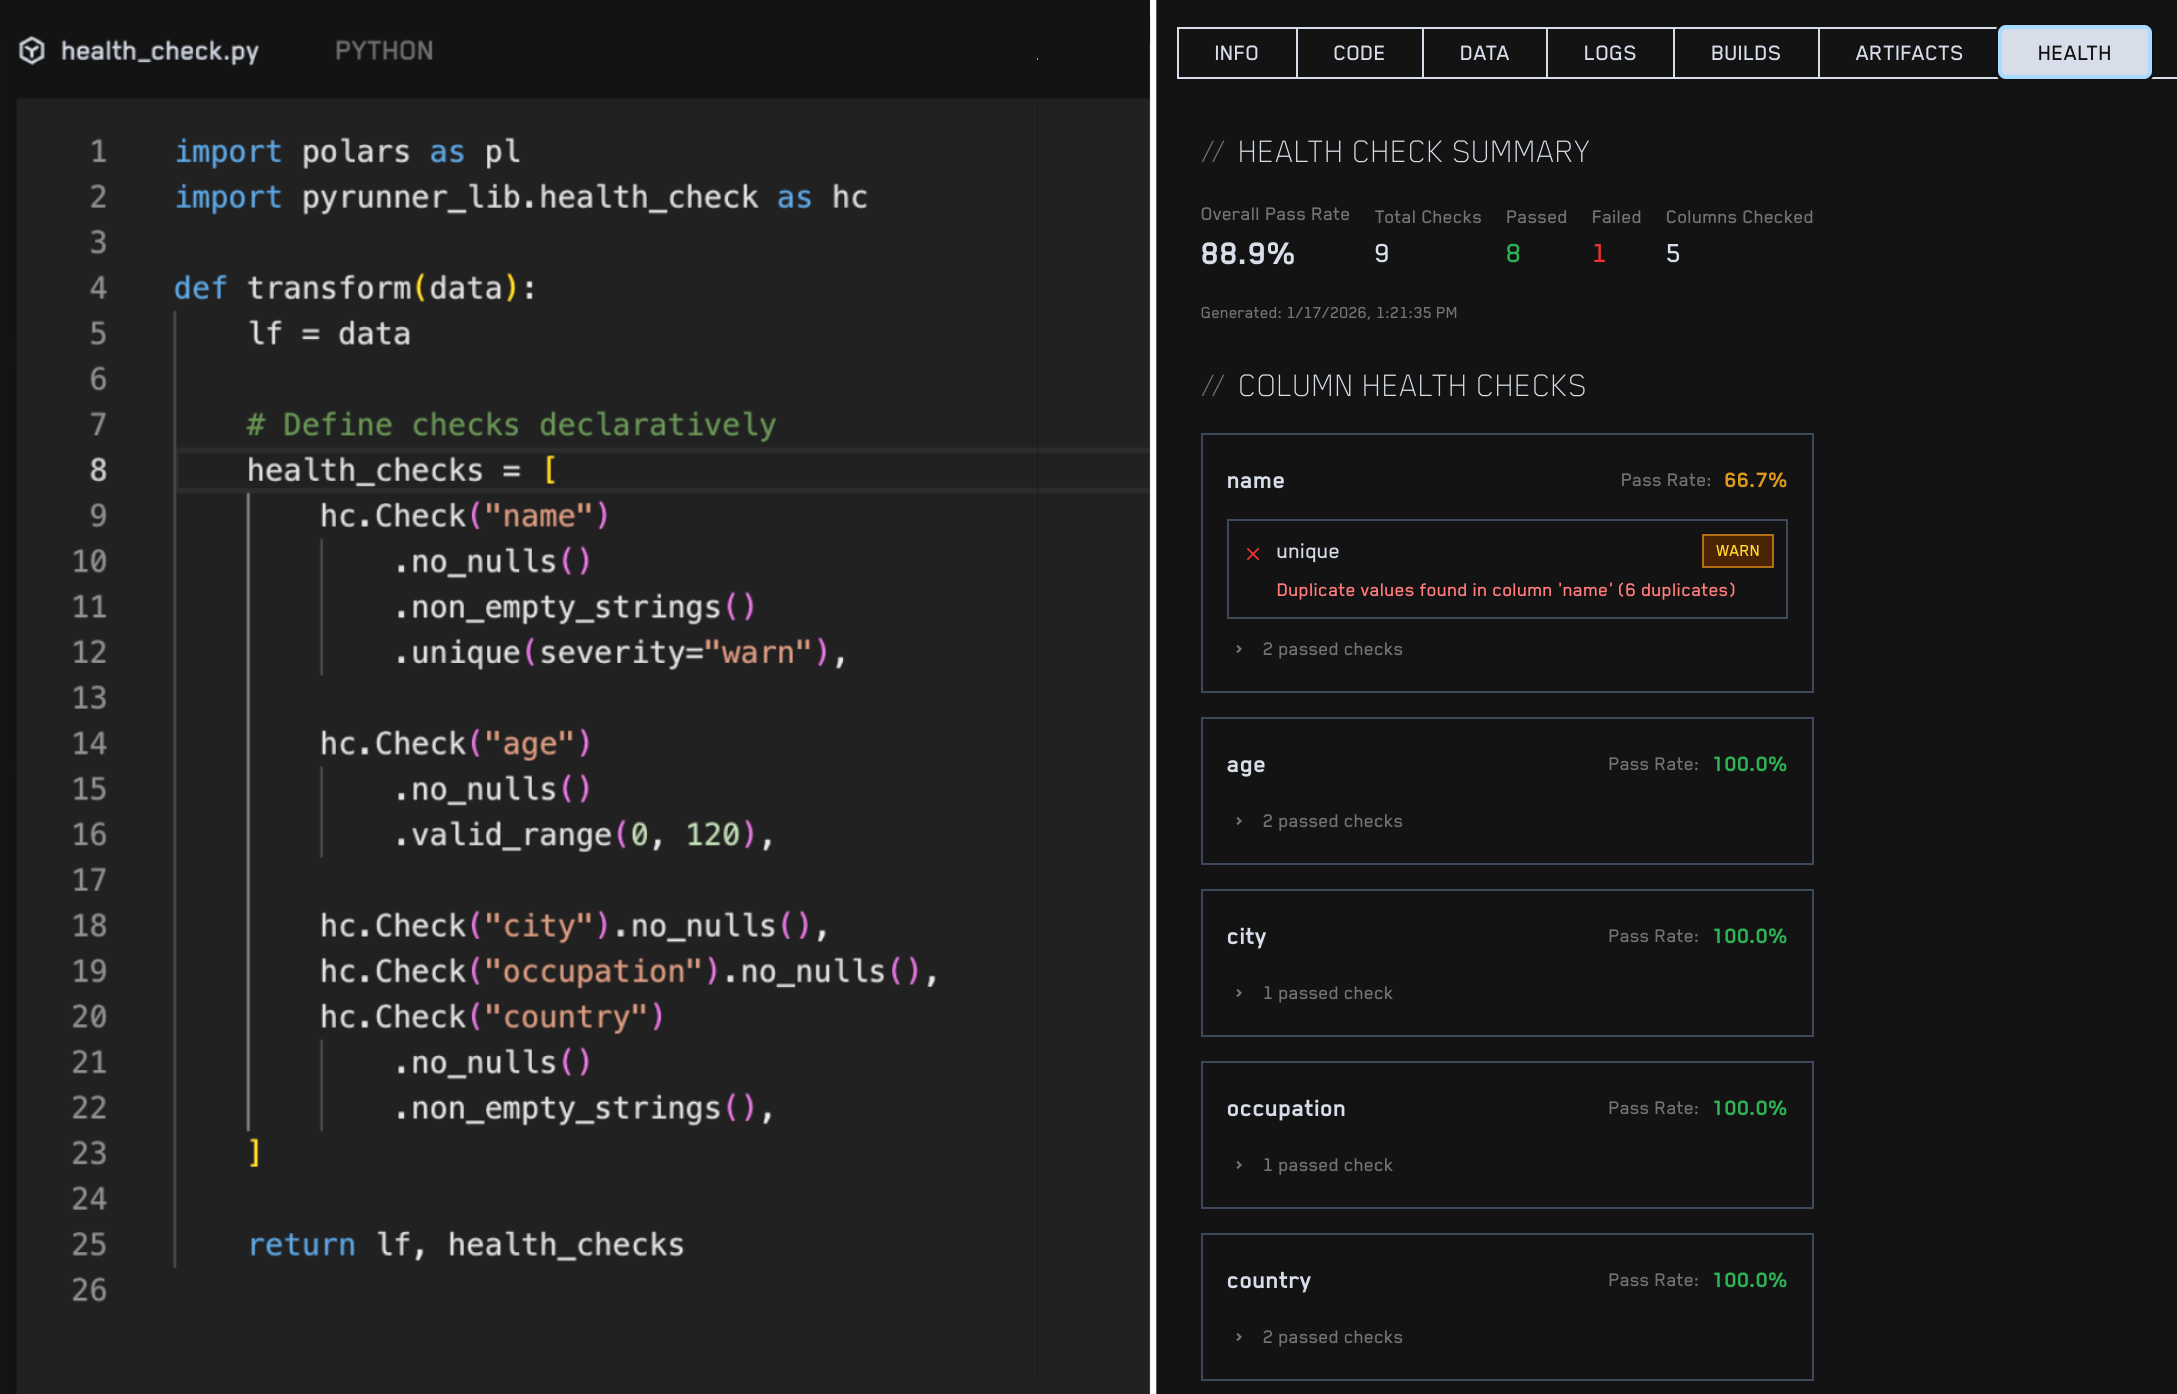Expand 2 passed checks under age
Image resolution: width=2177 pixels, height=1394 pixels.
[1320, 821]
